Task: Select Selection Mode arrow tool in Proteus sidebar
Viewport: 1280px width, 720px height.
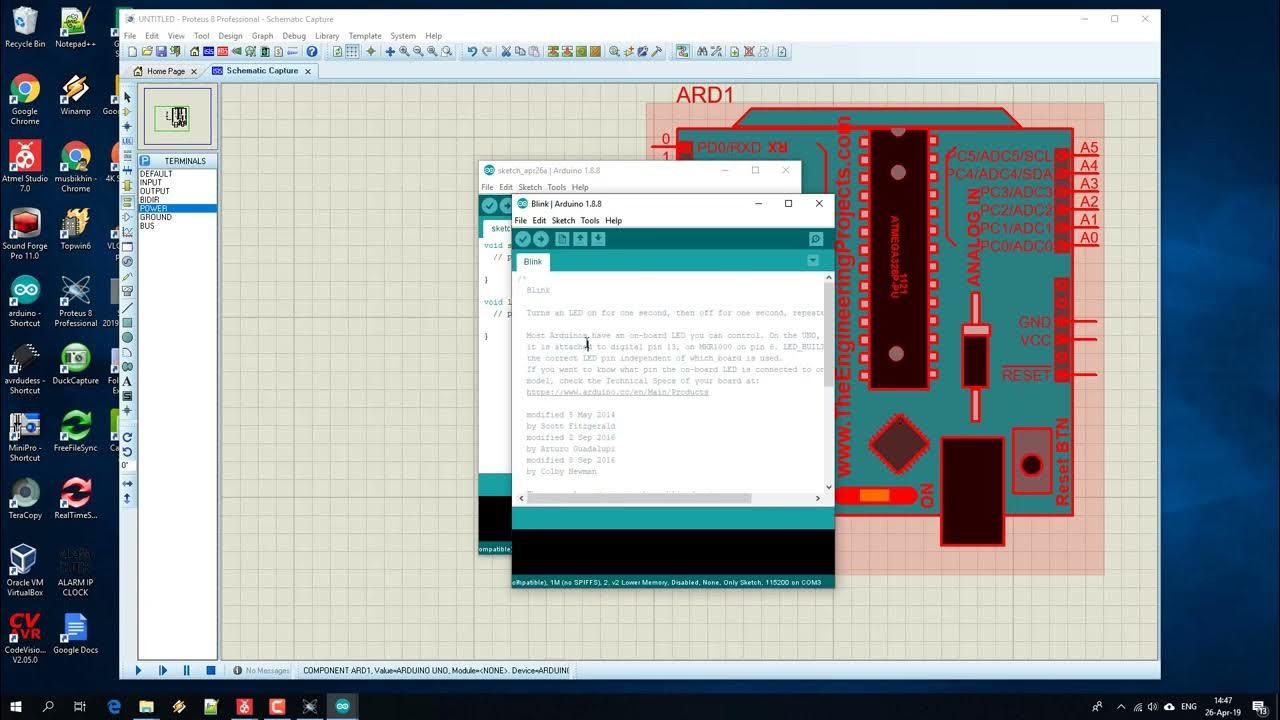Action: 127,96
